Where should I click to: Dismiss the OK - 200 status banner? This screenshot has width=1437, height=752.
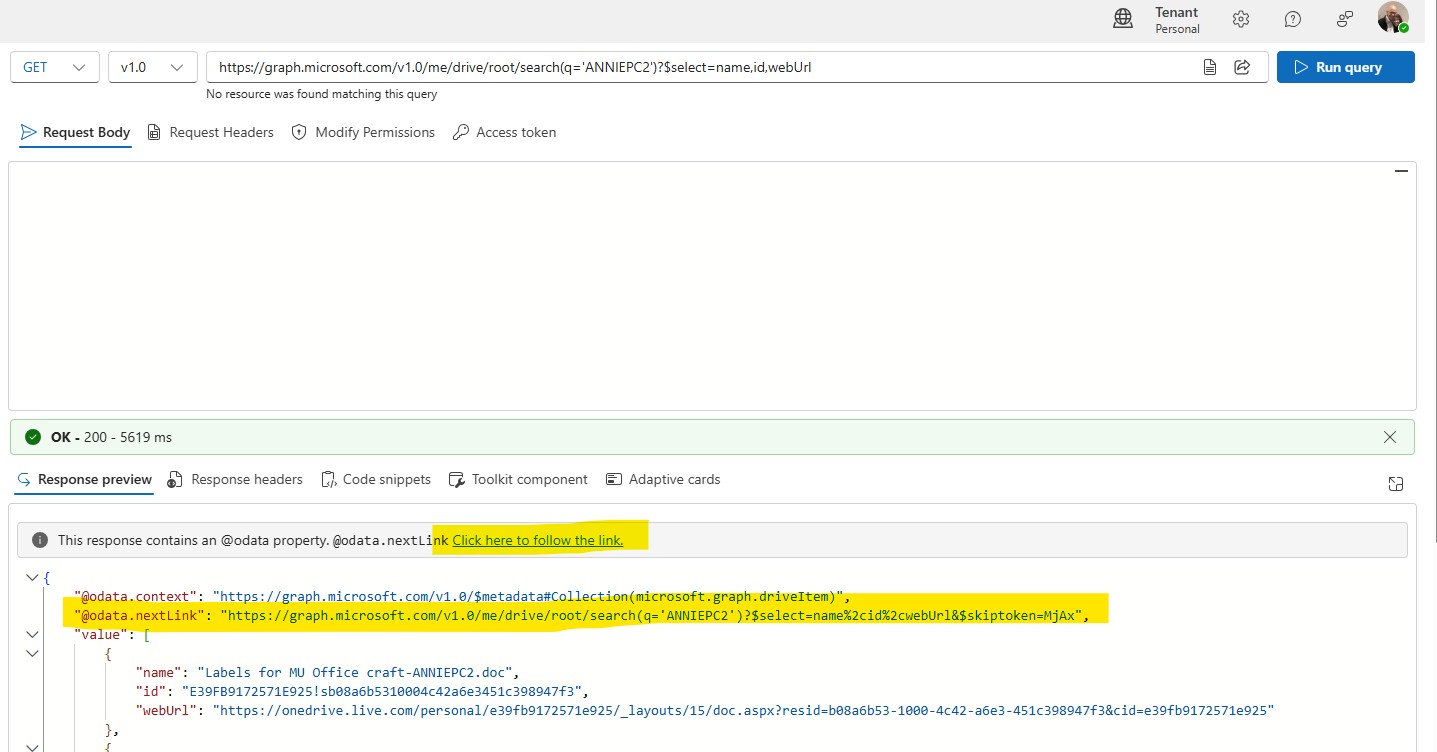[1390, 437]
